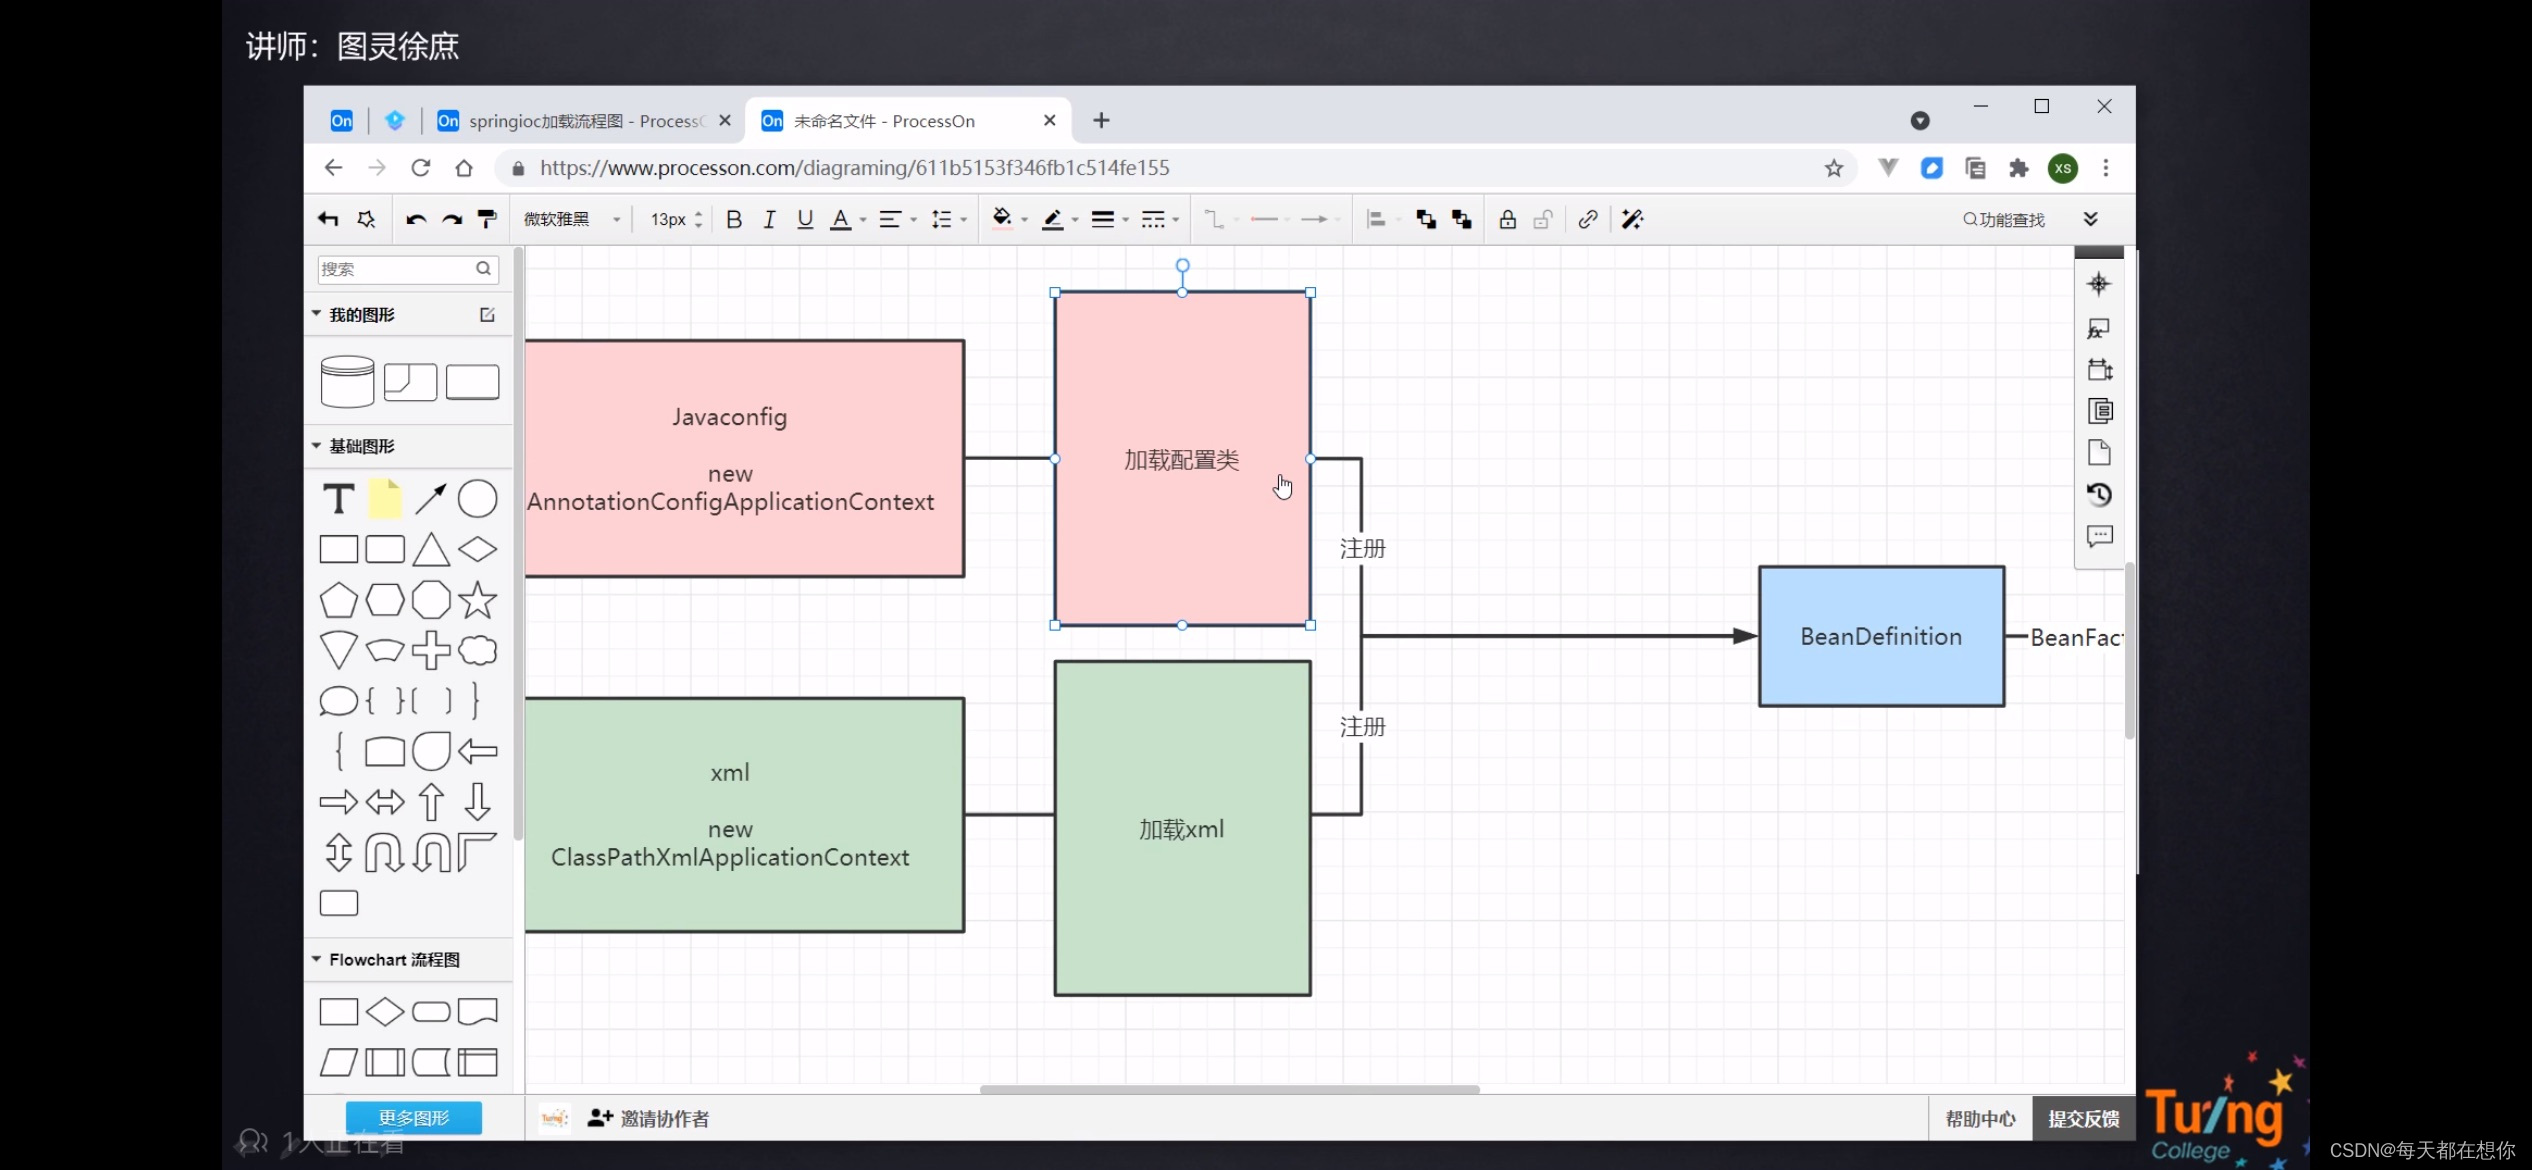The image size is (2532, 1170).
Task: Switch to springioc加载流程图 tab
Action: 585,121
